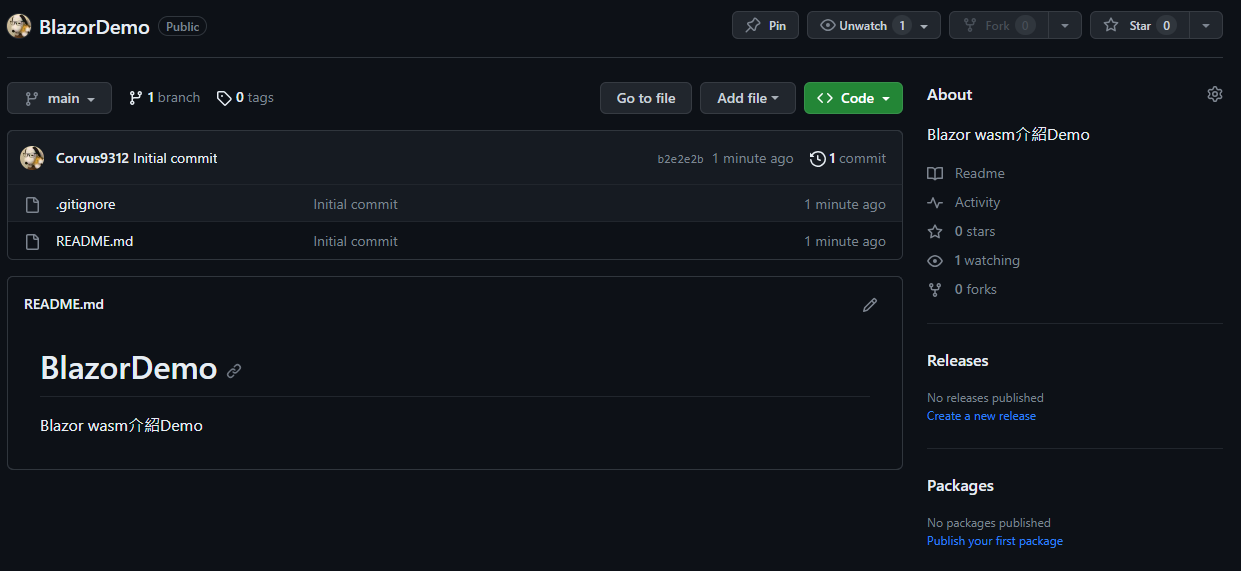Click the README.md panel header label
This screenshot has width=1241, height=571.
tap(64, 304)
